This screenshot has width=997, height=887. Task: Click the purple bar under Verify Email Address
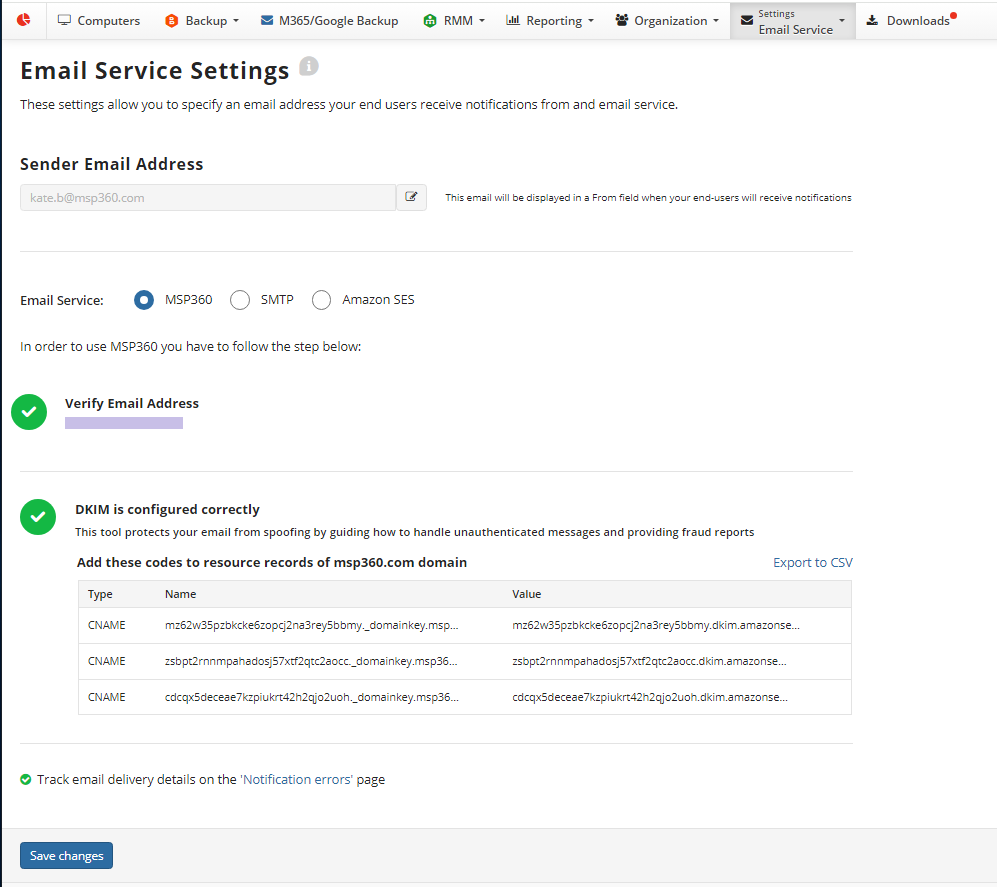coord(124,423)
